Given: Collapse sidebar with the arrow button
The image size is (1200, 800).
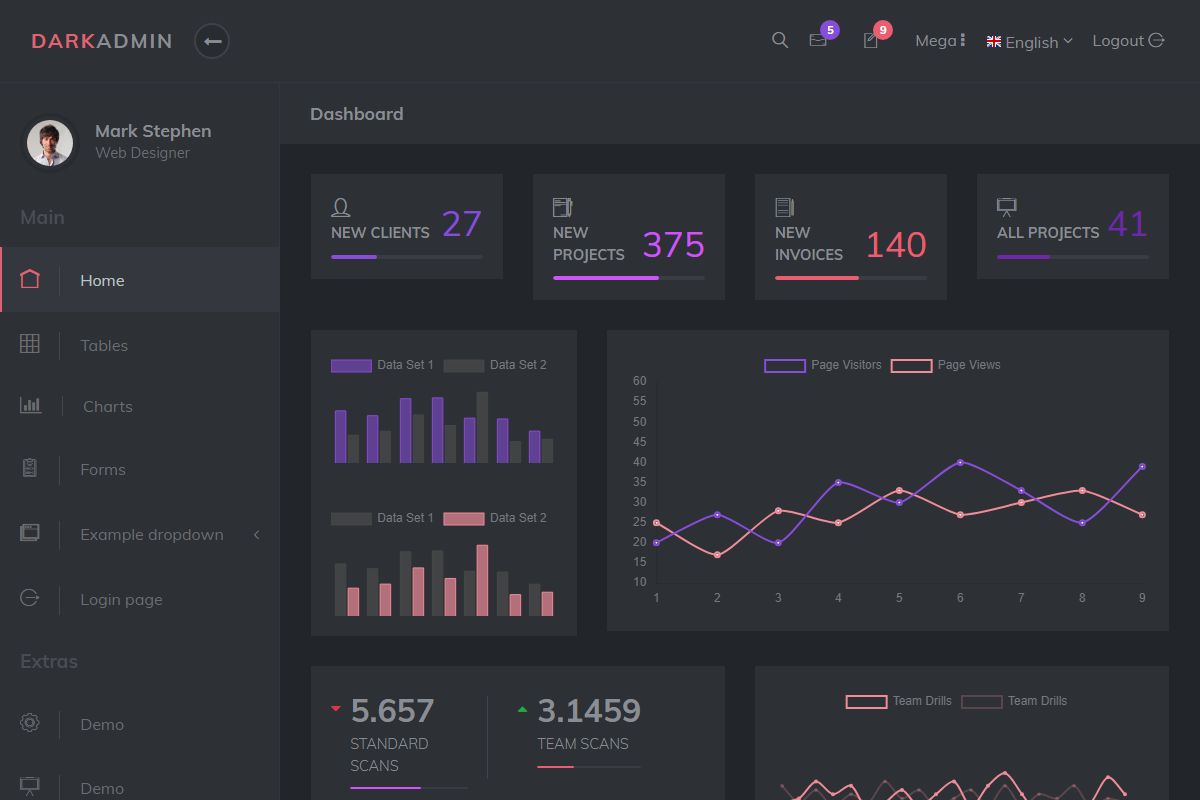Looking at the screenshot, I should [x=212, y=41].
